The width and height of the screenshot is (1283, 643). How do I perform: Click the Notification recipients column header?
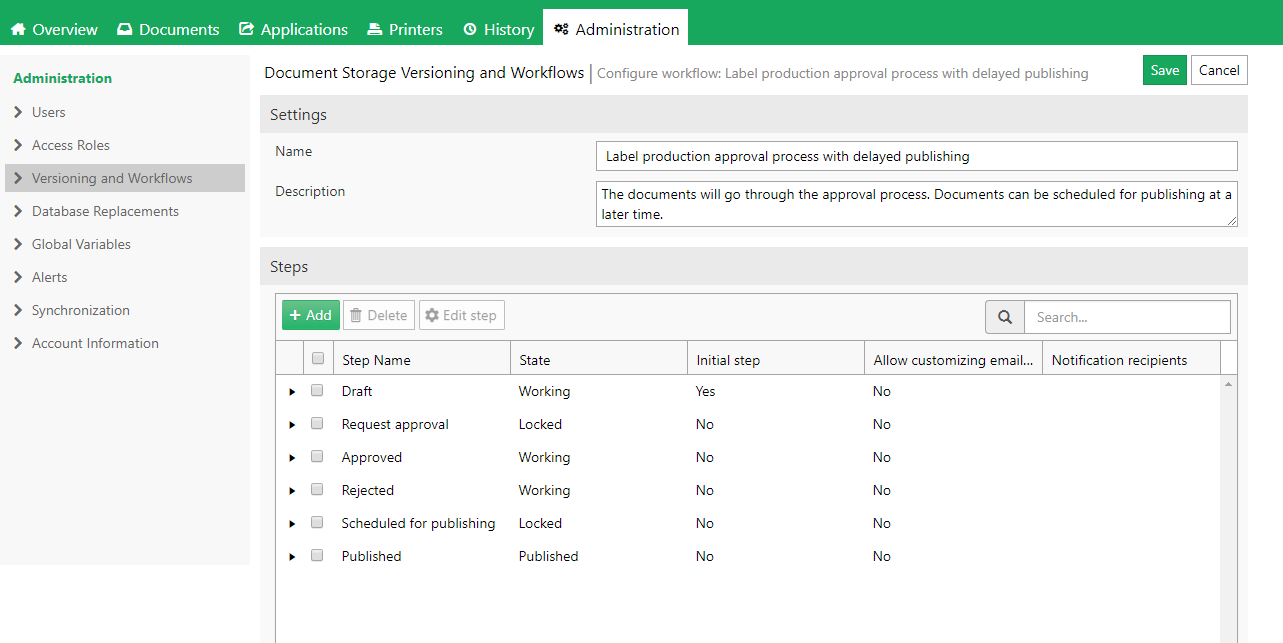[1131, 359]
